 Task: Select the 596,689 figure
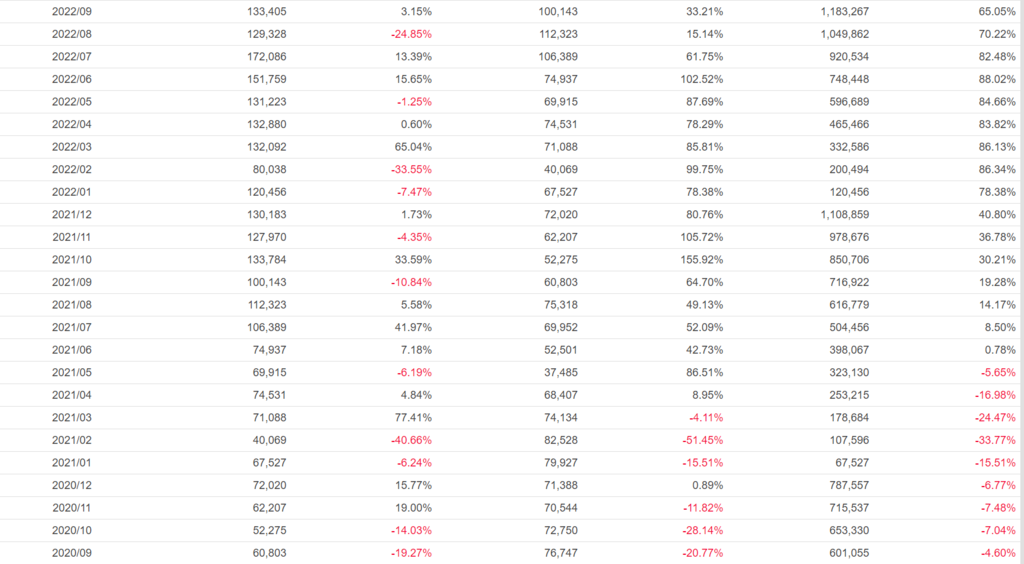(844, 101)
